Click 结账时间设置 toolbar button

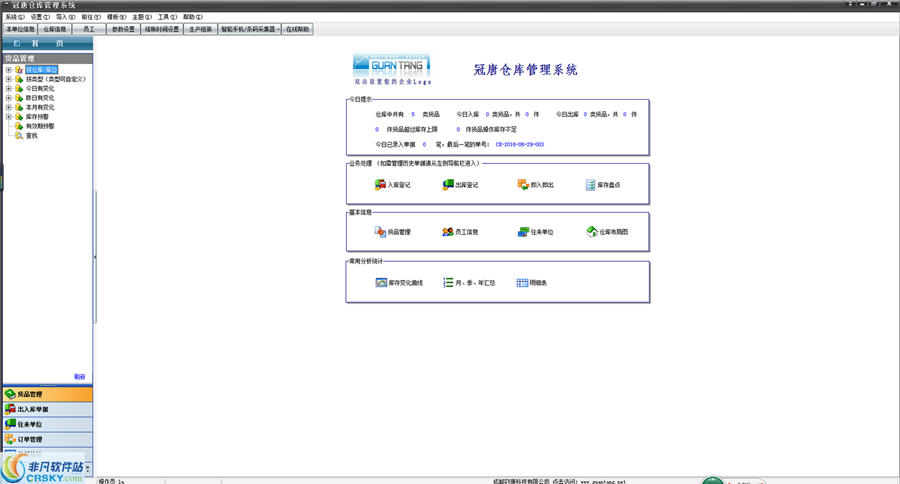point(162,29)
